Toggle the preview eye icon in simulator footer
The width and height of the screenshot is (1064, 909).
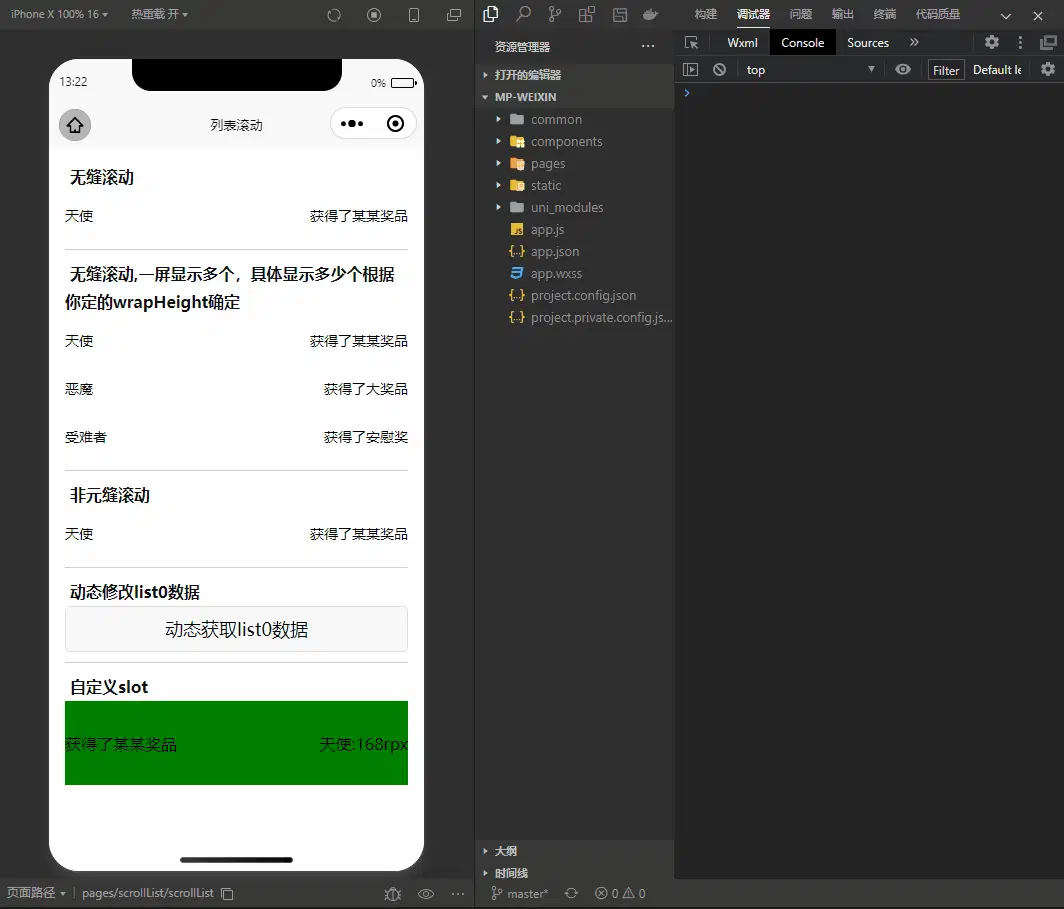pyautogui.click(x=426, y=893)
